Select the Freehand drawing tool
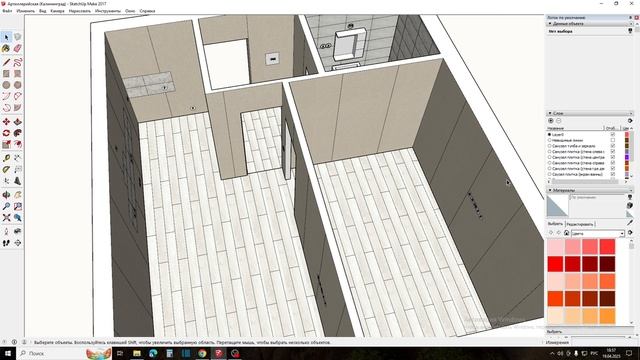 pos(18,62)
